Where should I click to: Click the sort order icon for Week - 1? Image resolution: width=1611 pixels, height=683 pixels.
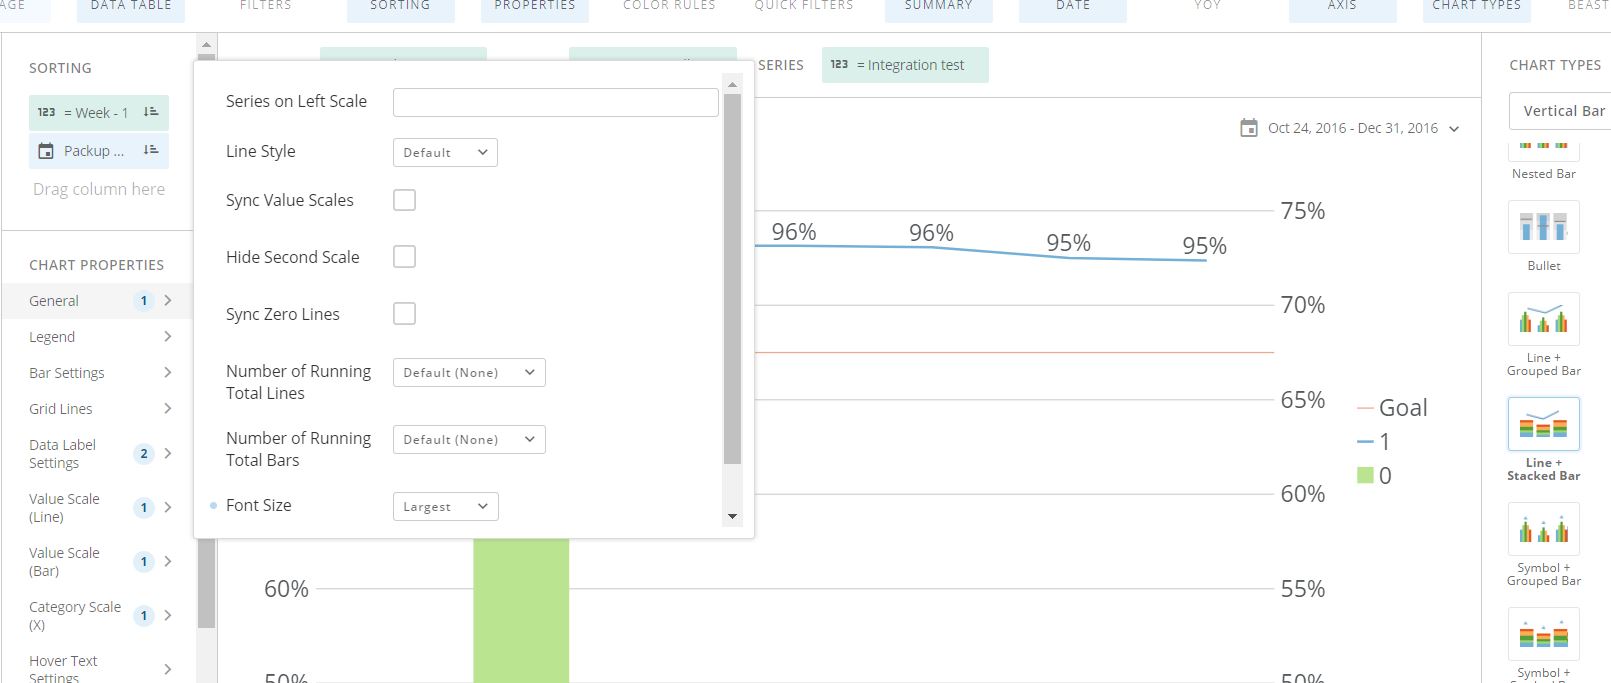point(151,112)
